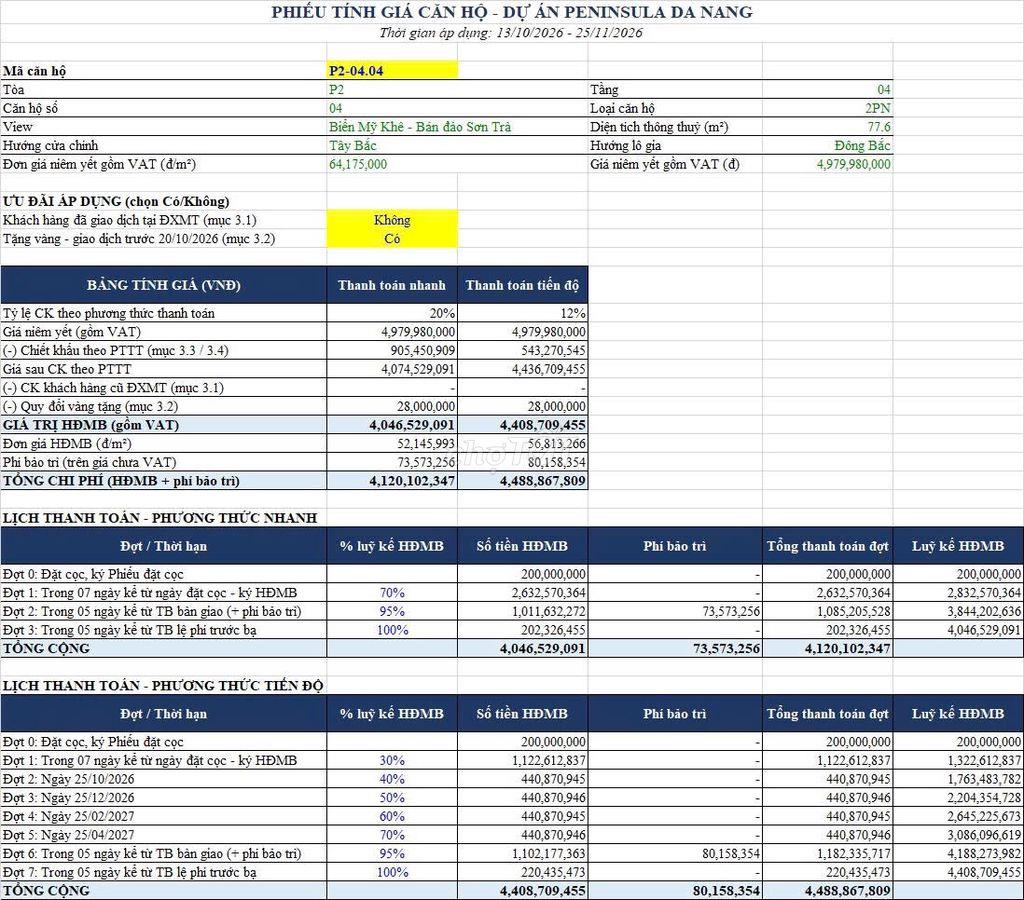1024x900 pixels.
Task: Select the yellow apartment code cell P2-04.04
Action: point(392,71)
